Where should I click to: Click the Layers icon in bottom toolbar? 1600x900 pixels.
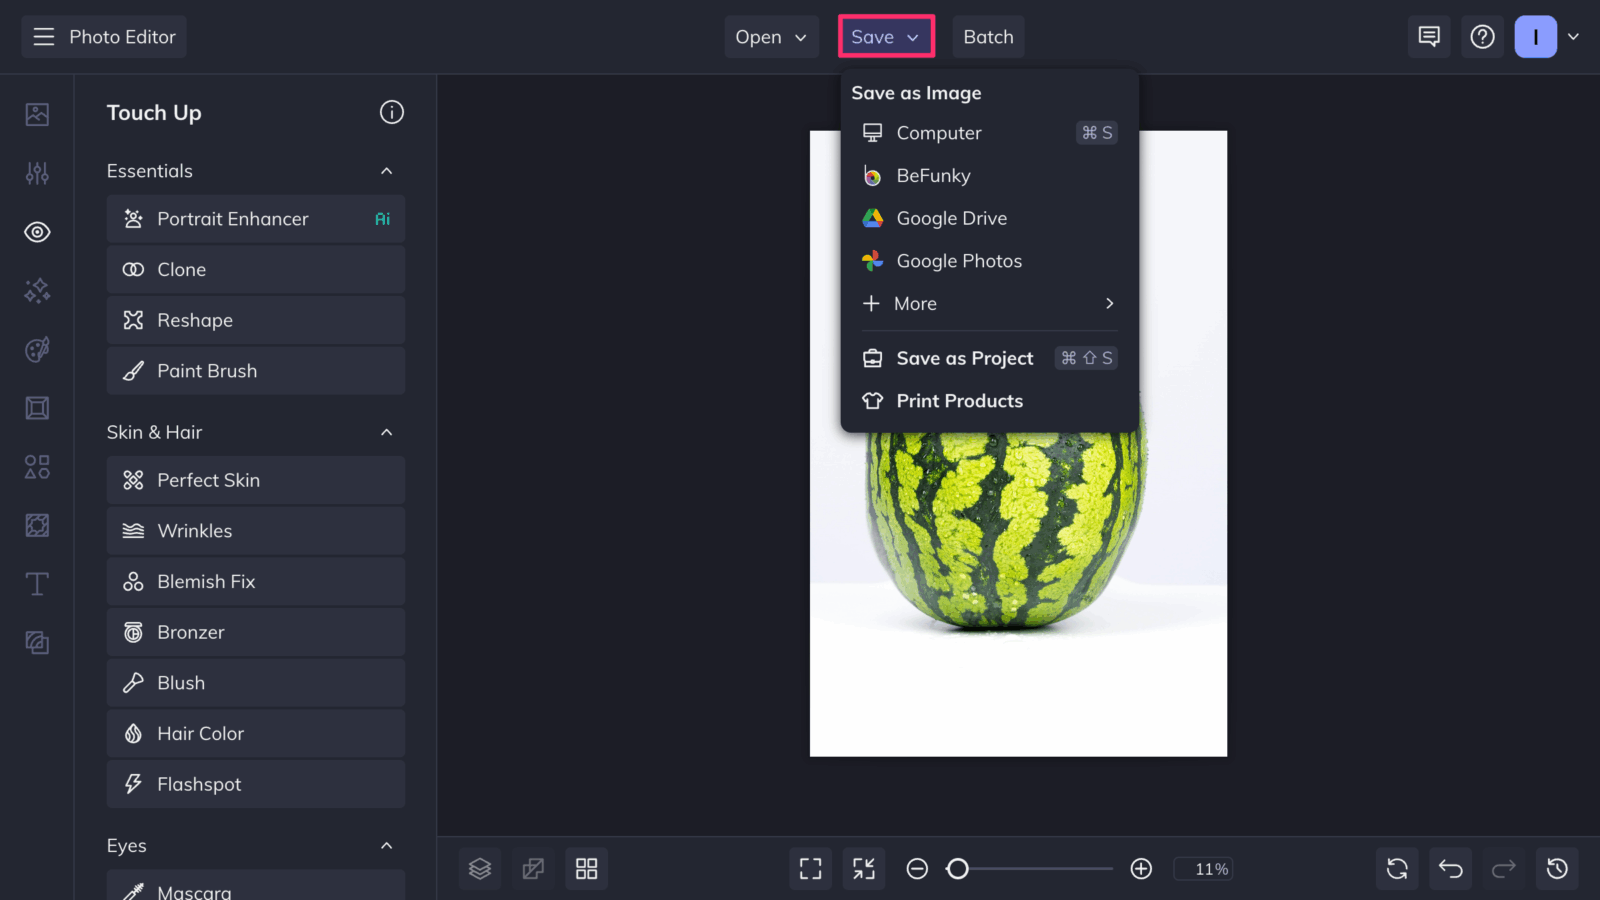click(480, 869)
